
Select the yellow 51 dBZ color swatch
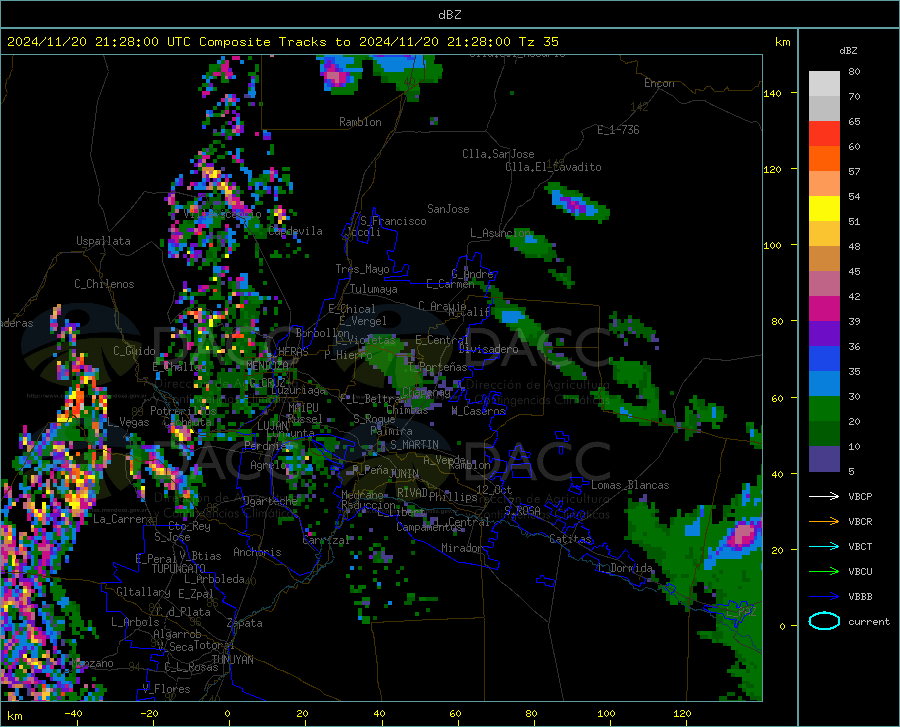pyautogui.click(x=824, y=209)
